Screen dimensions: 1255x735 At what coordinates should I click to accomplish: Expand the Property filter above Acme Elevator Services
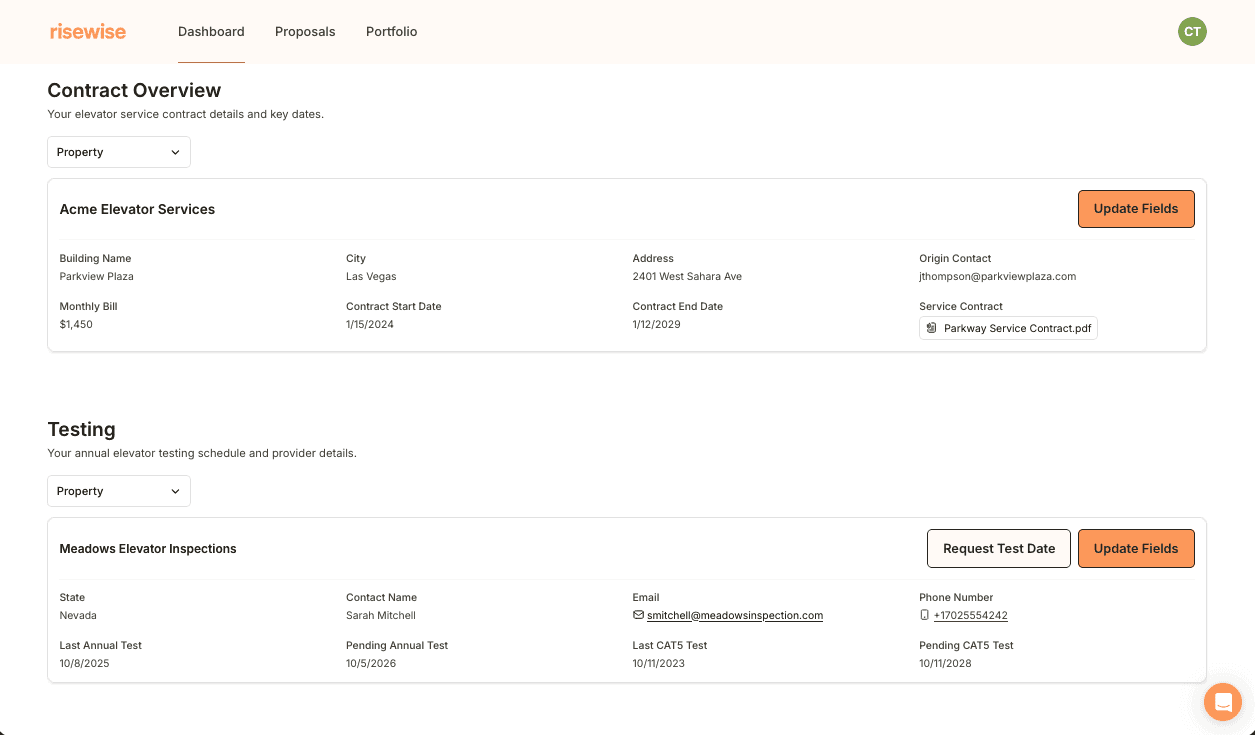118,152
